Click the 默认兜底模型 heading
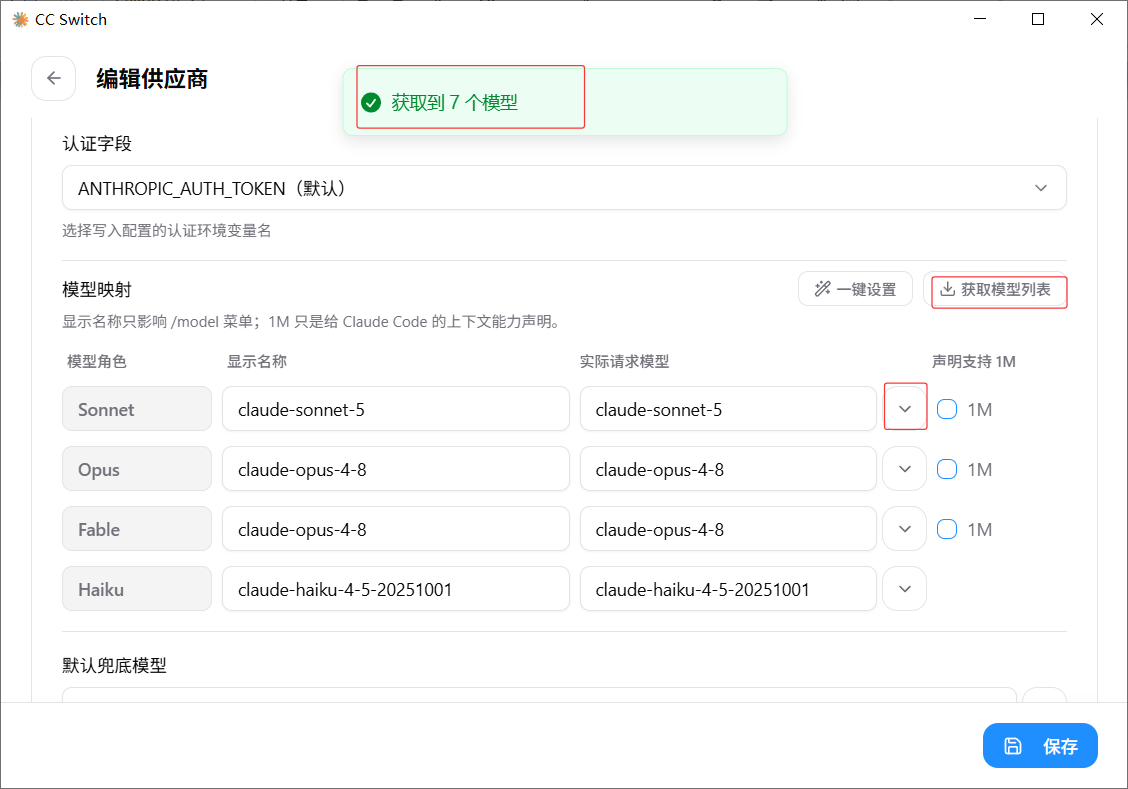 pyautogui.click(x=114, y=665)
